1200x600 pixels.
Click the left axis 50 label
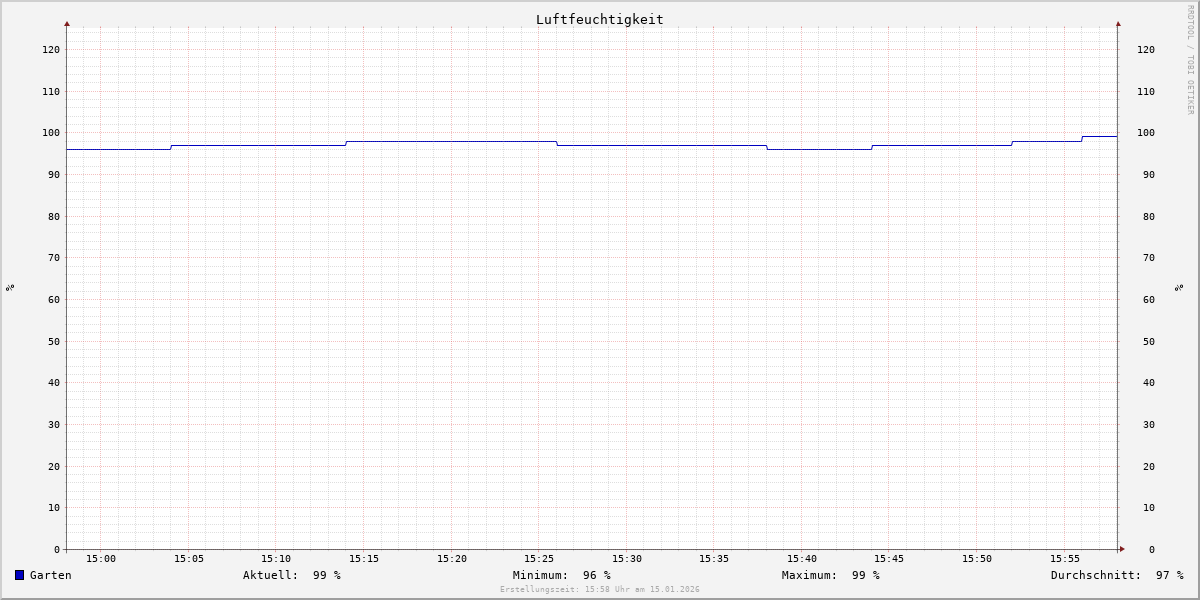coord(54,341)
